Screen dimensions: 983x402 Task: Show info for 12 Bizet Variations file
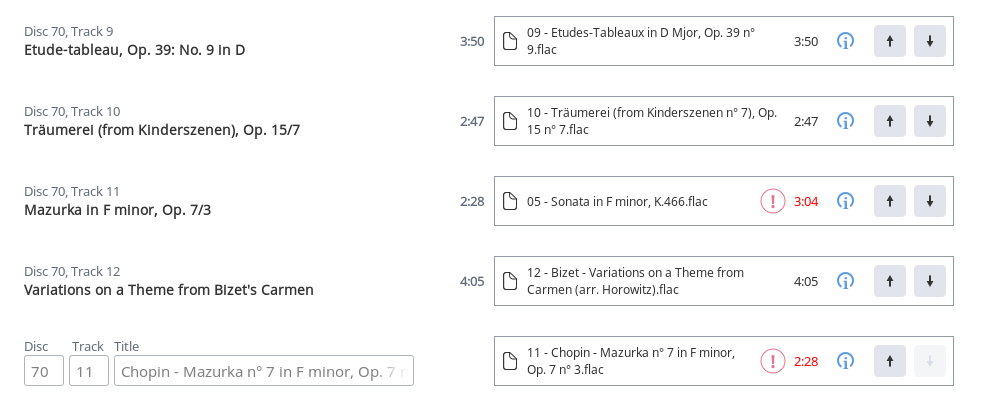(x=846, y=281)
